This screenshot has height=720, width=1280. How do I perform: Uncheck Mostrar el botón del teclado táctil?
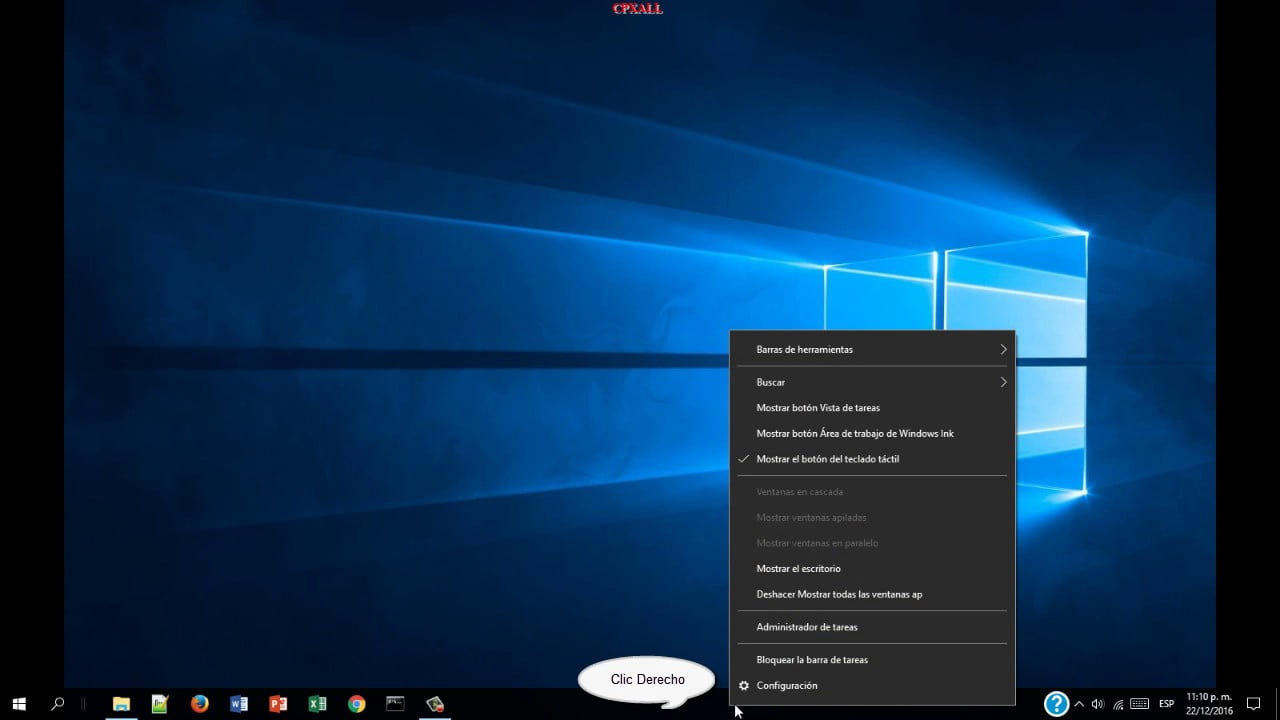[872, 459]
